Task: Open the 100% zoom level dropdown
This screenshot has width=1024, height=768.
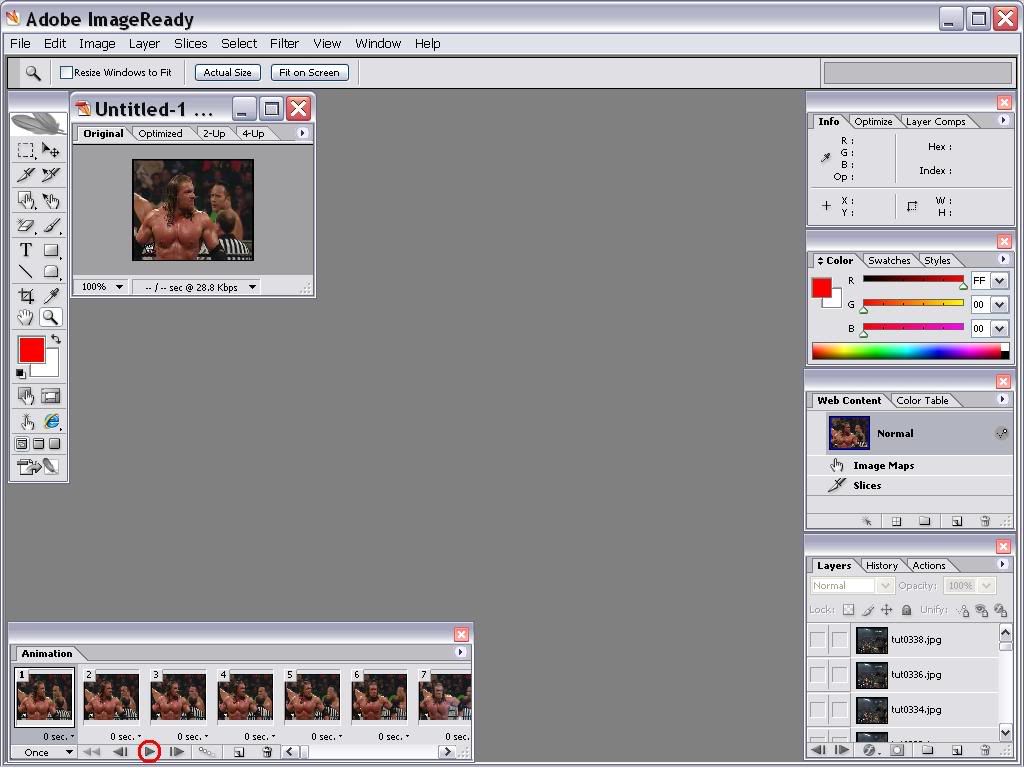Action: (x=102, y=287)
